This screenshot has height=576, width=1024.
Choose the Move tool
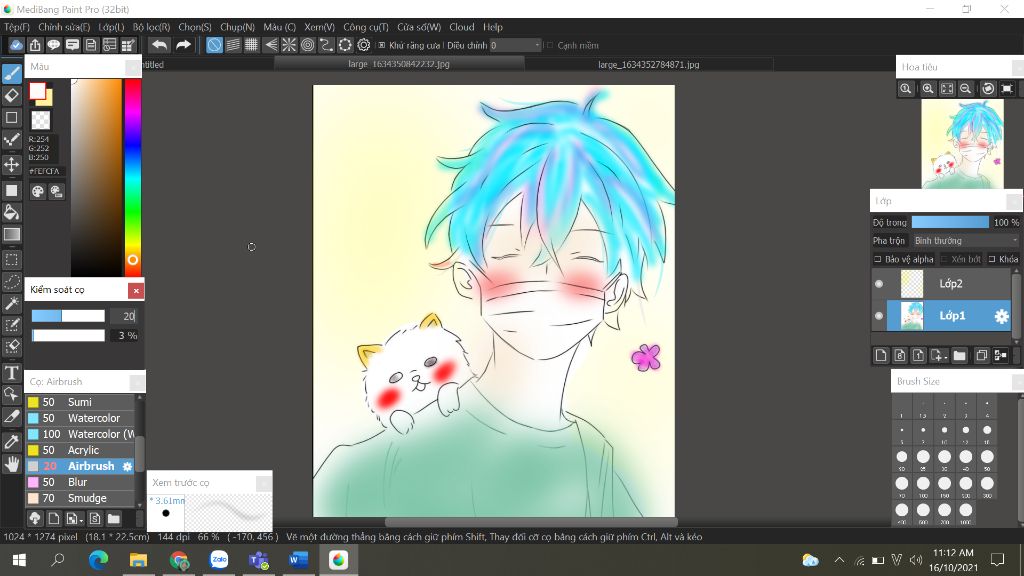[x=12, y=164]
